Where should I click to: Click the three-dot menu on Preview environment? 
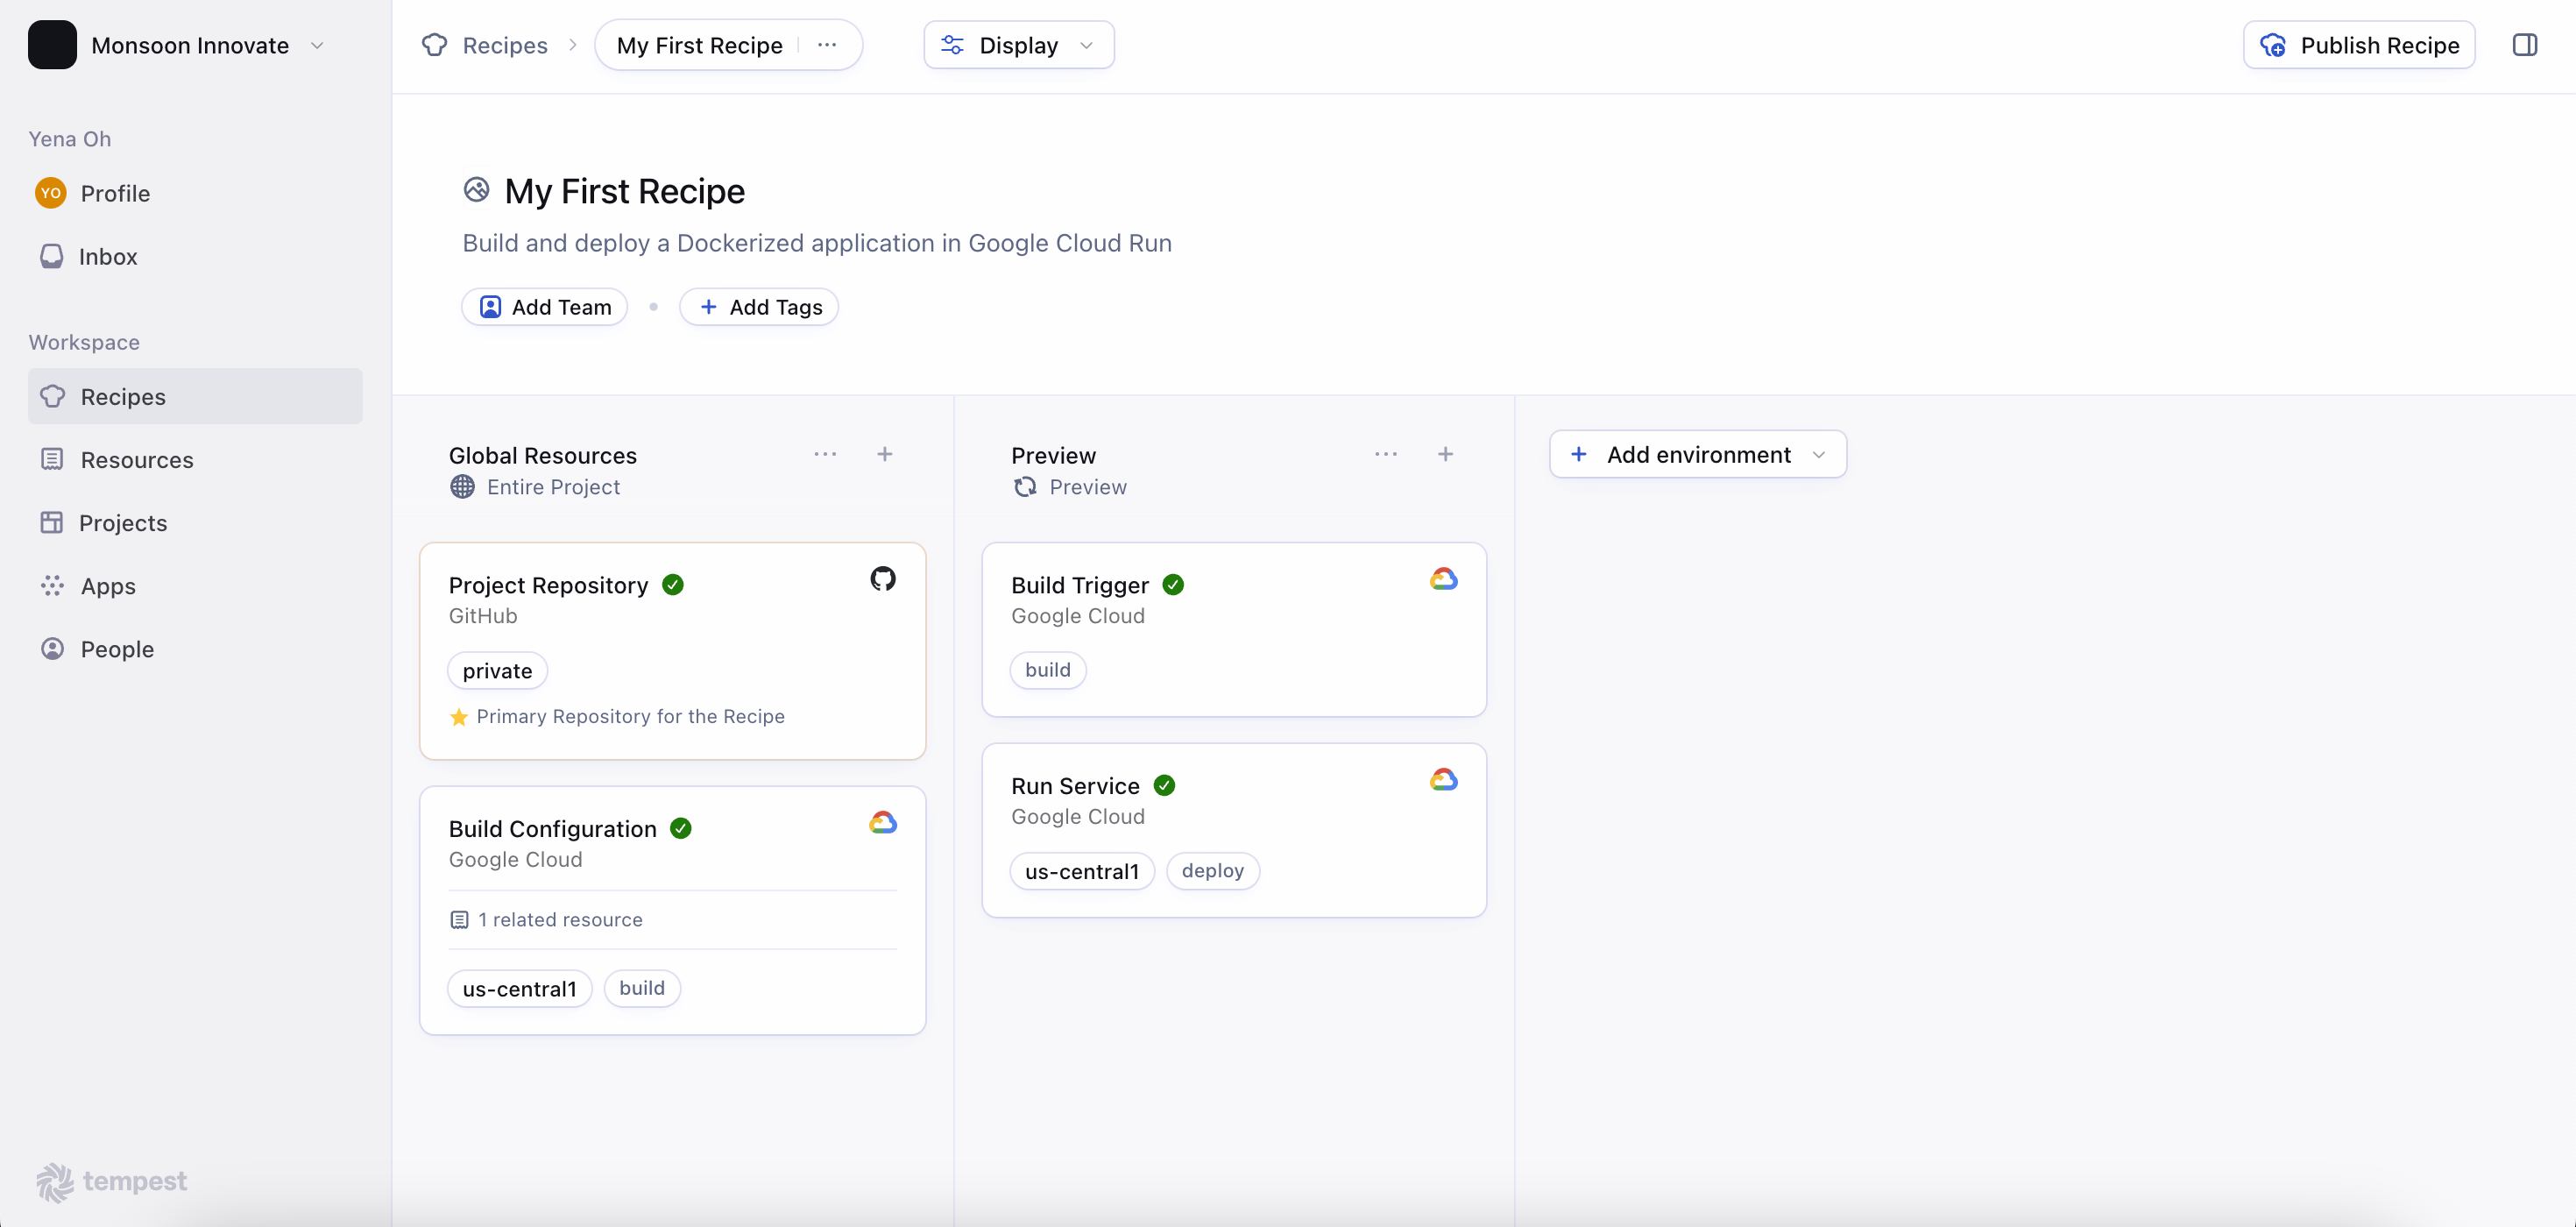(1385, 453)
